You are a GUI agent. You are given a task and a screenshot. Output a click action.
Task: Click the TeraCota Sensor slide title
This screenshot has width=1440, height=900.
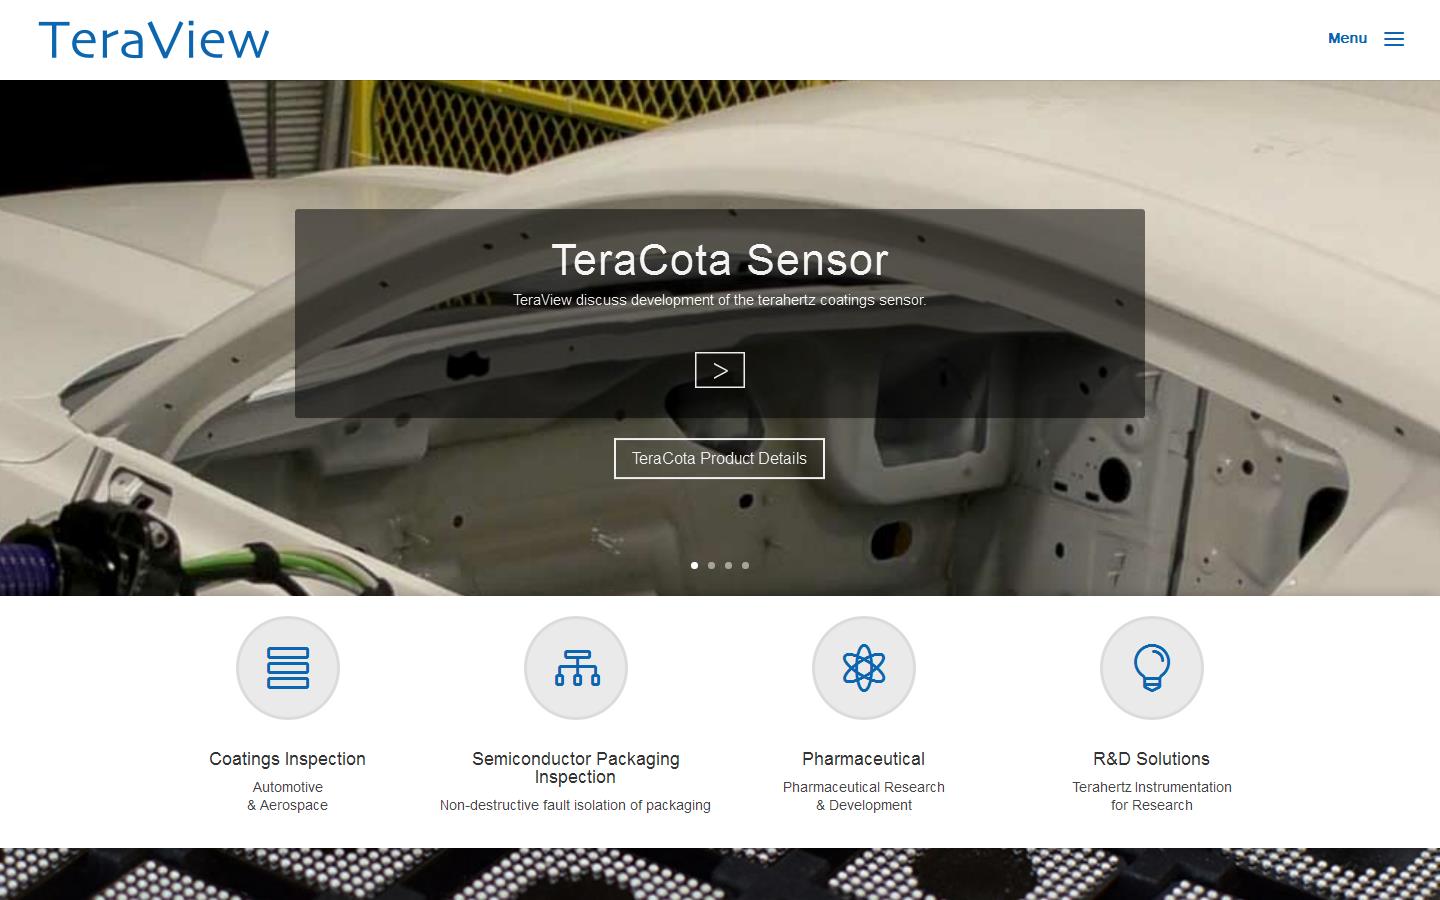pos(720,260)
